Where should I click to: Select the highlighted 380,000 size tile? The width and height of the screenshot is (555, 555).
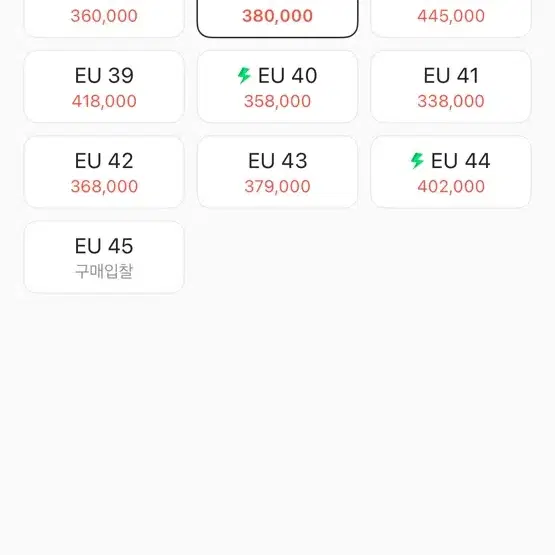coord(278,18)
